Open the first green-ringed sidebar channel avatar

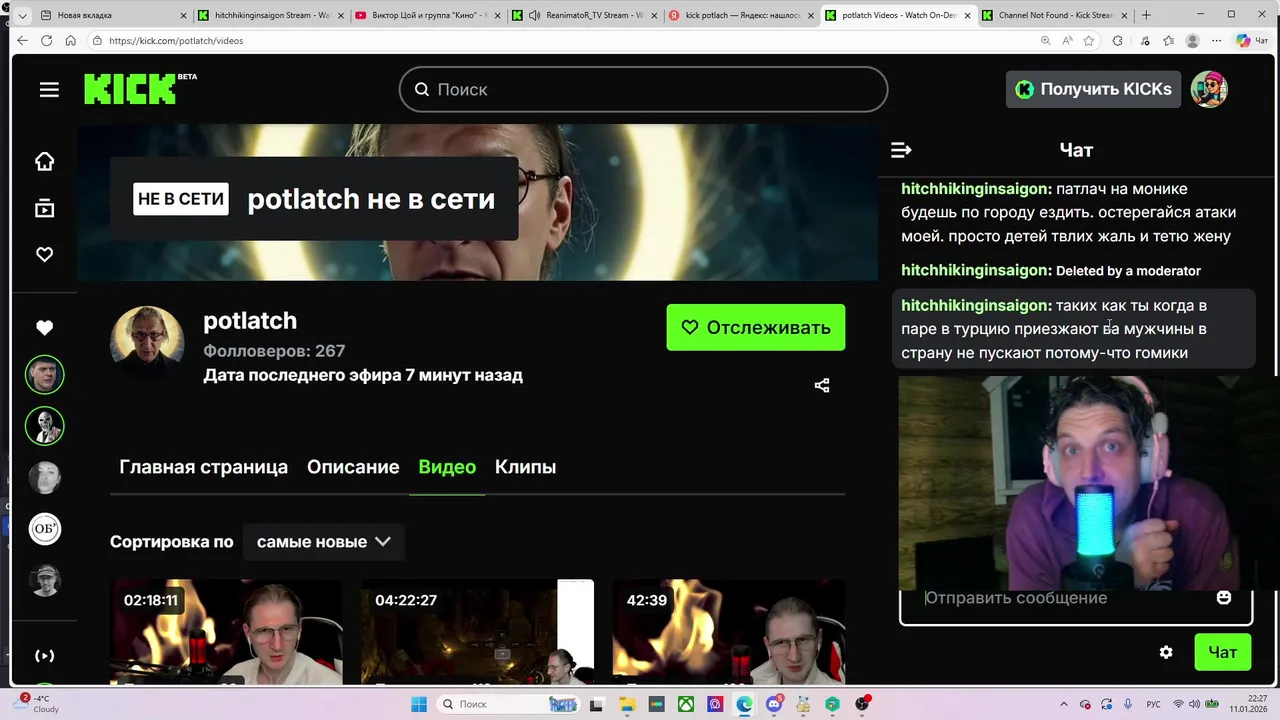(x=44, y=376)
